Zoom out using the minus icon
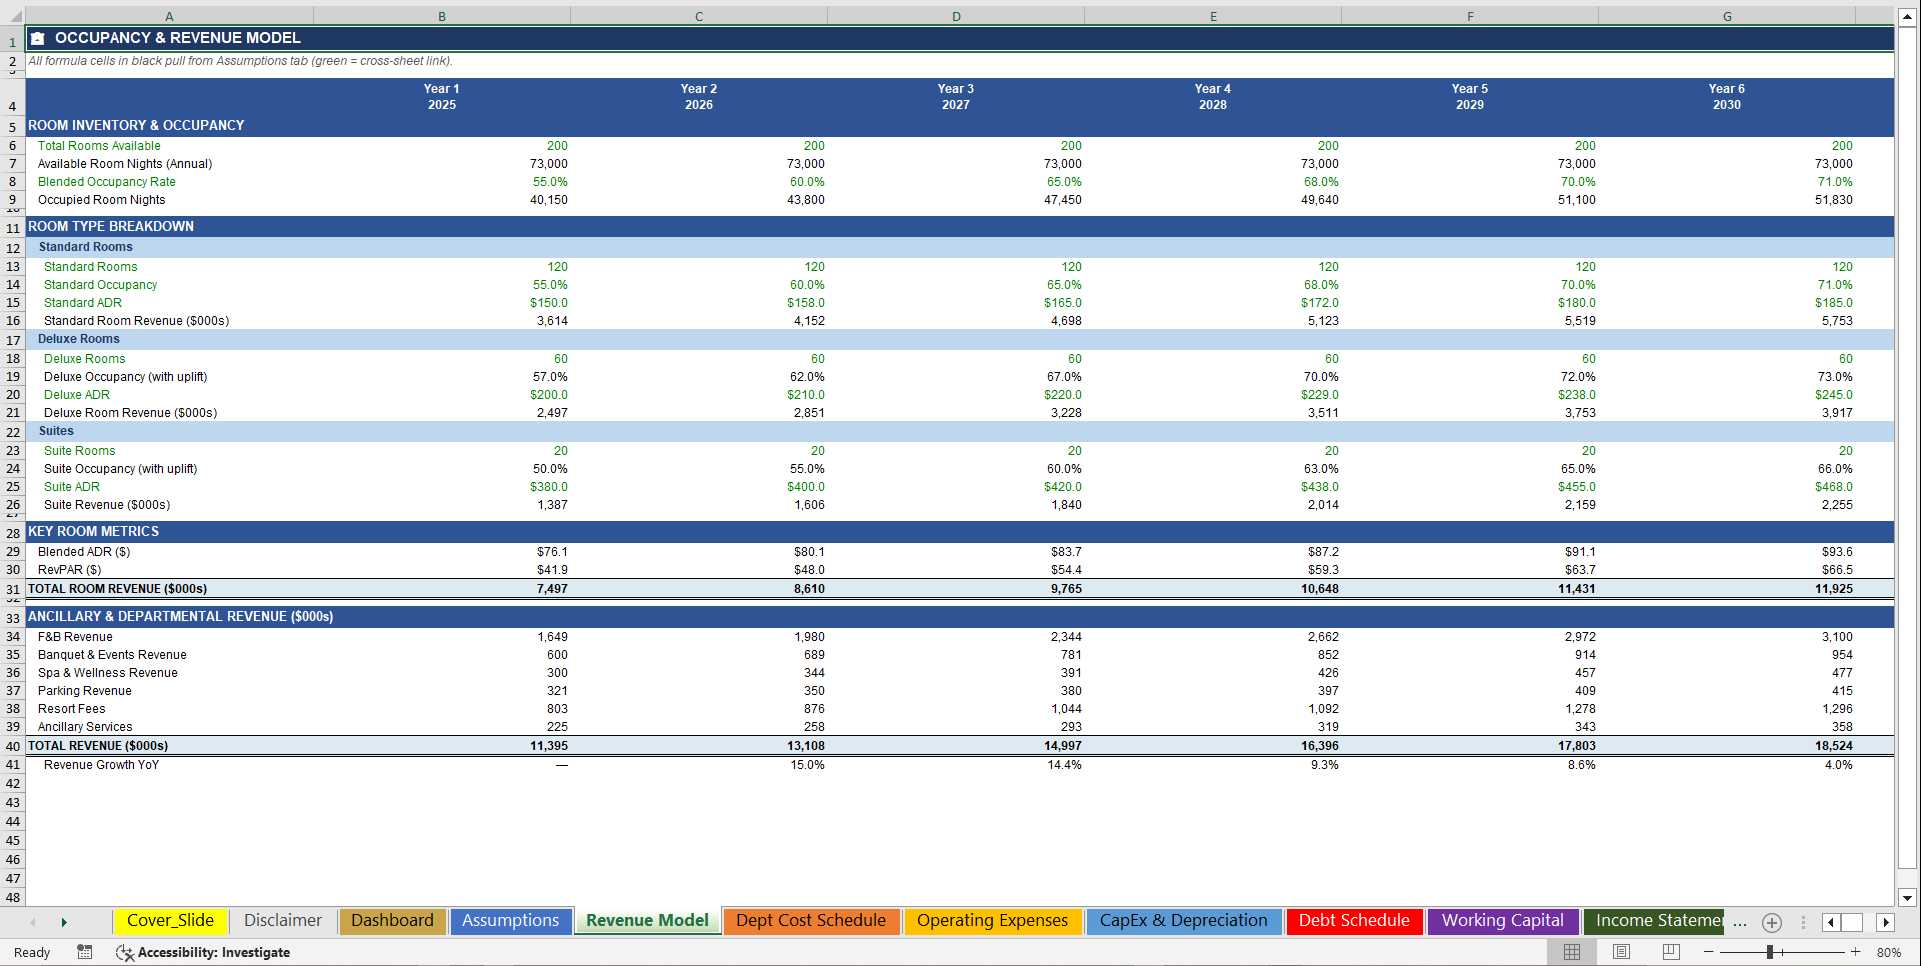This screenshot has height=966, width=1921. click(1709, 951)
